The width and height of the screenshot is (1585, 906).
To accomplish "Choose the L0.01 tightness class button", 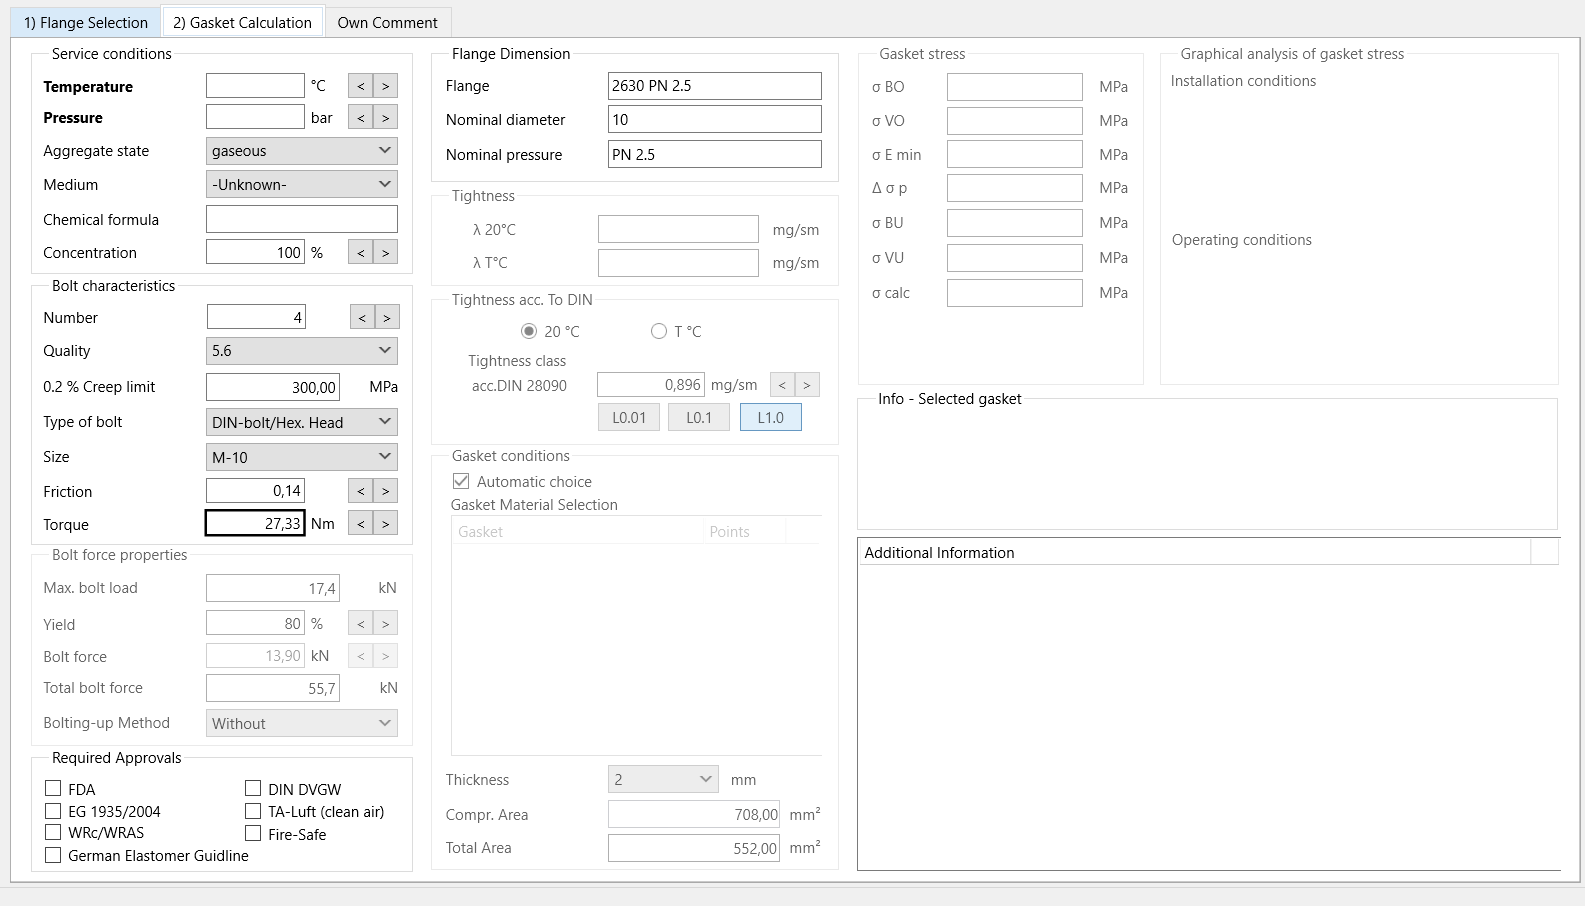I will point(629,417).
